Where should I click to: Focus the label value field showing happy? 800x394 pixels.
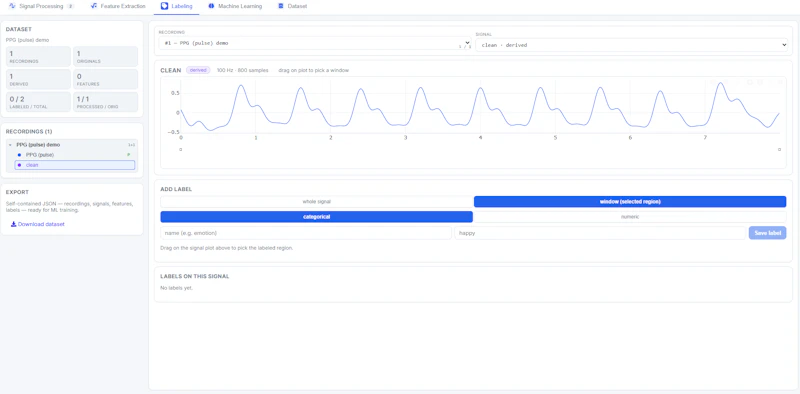coord(600,233)
